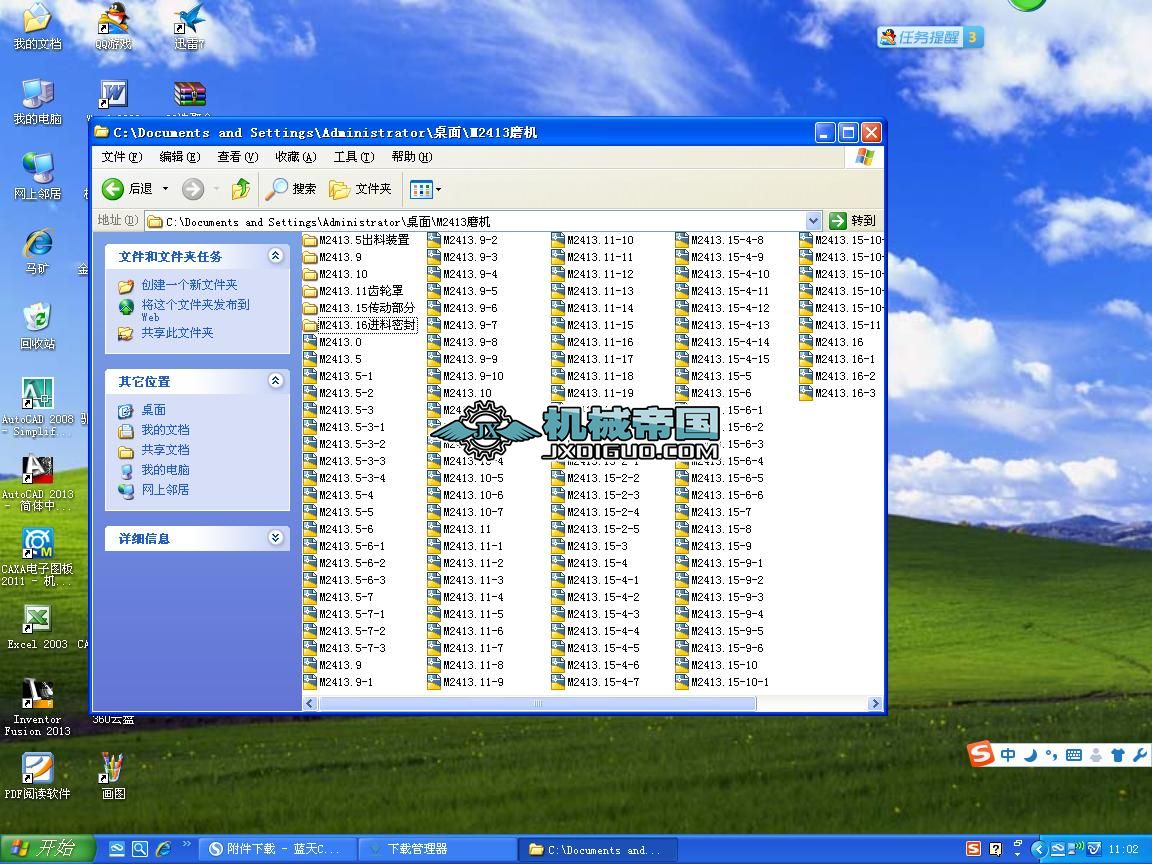Click 共享此文件夹 link

point(177,333)
